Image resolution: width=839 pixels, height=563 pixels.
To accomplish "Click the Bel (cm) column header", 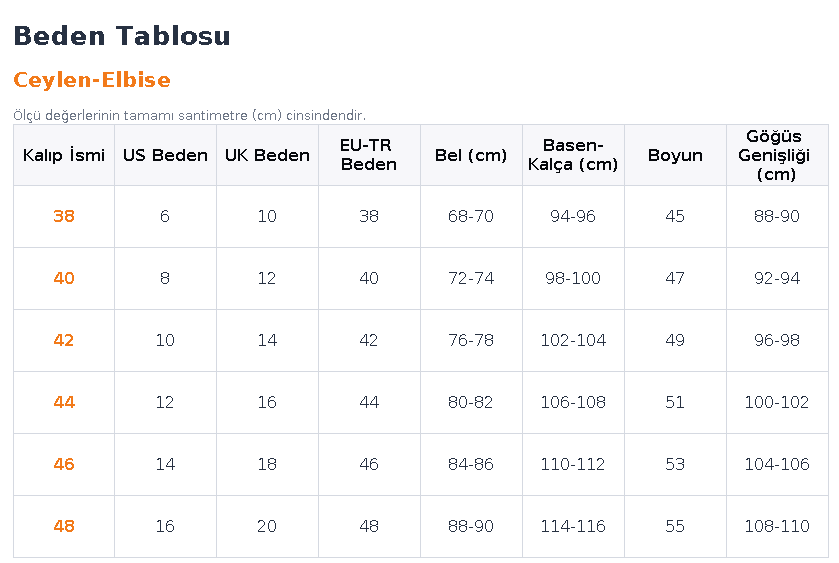I will 471,155.
